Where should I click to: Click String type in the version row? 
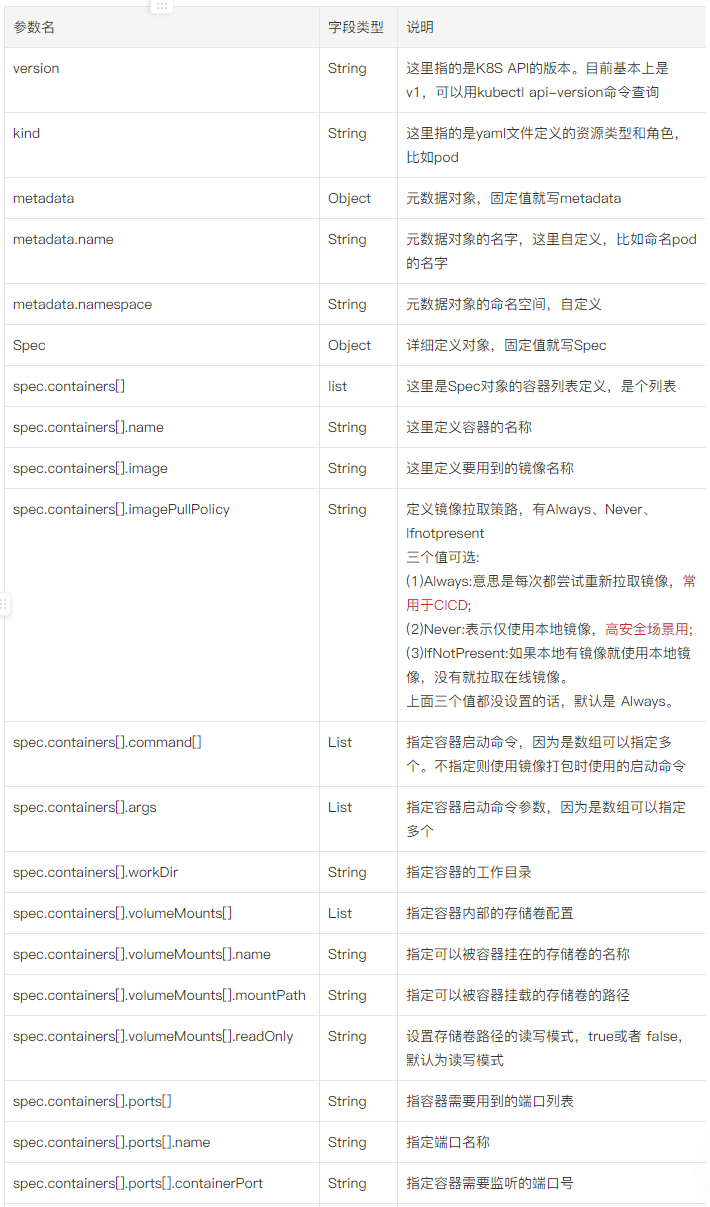347,69
